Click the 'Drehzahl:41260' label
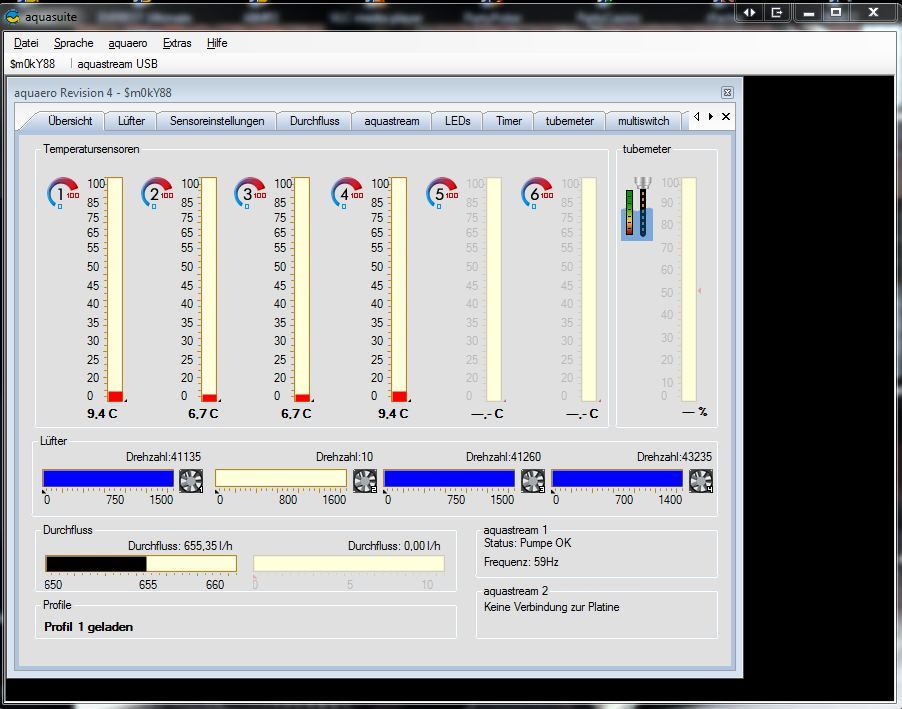This screenshot has width=902, height=709. point(503,457)
